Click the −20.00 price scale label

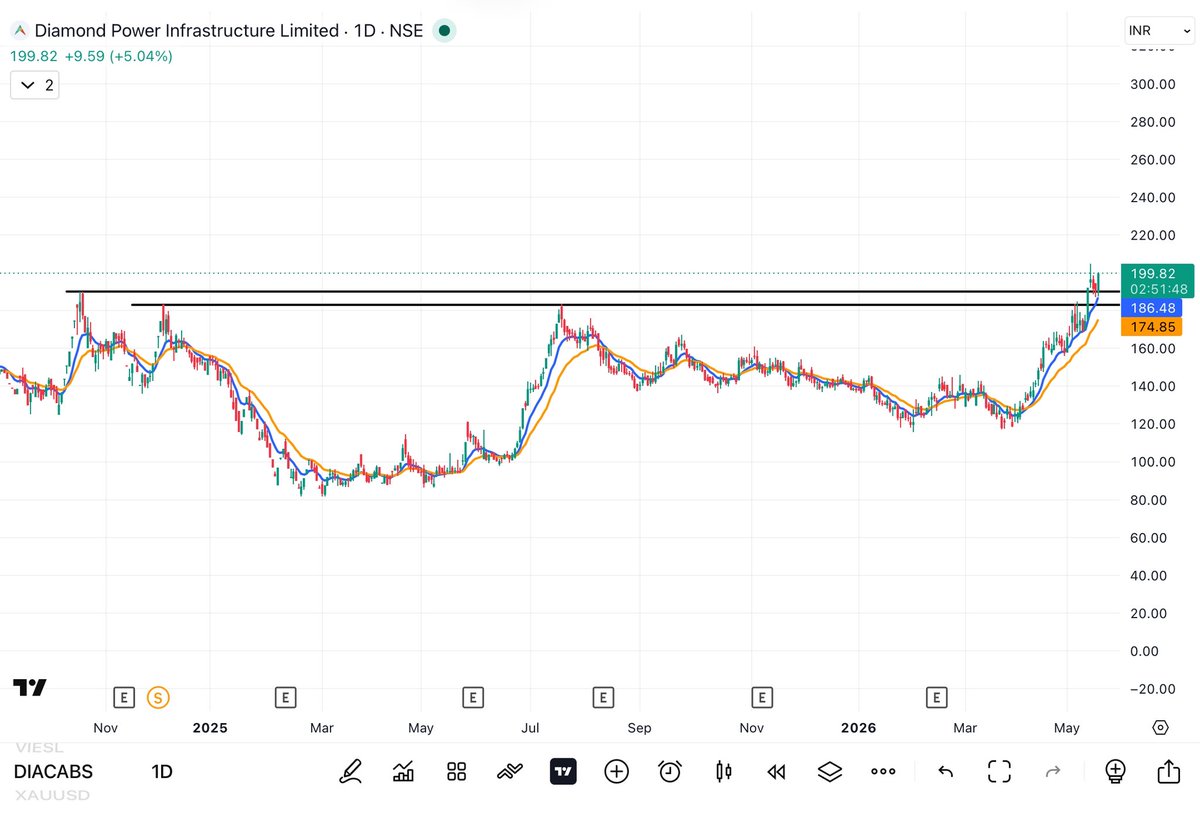point(1152,689)
